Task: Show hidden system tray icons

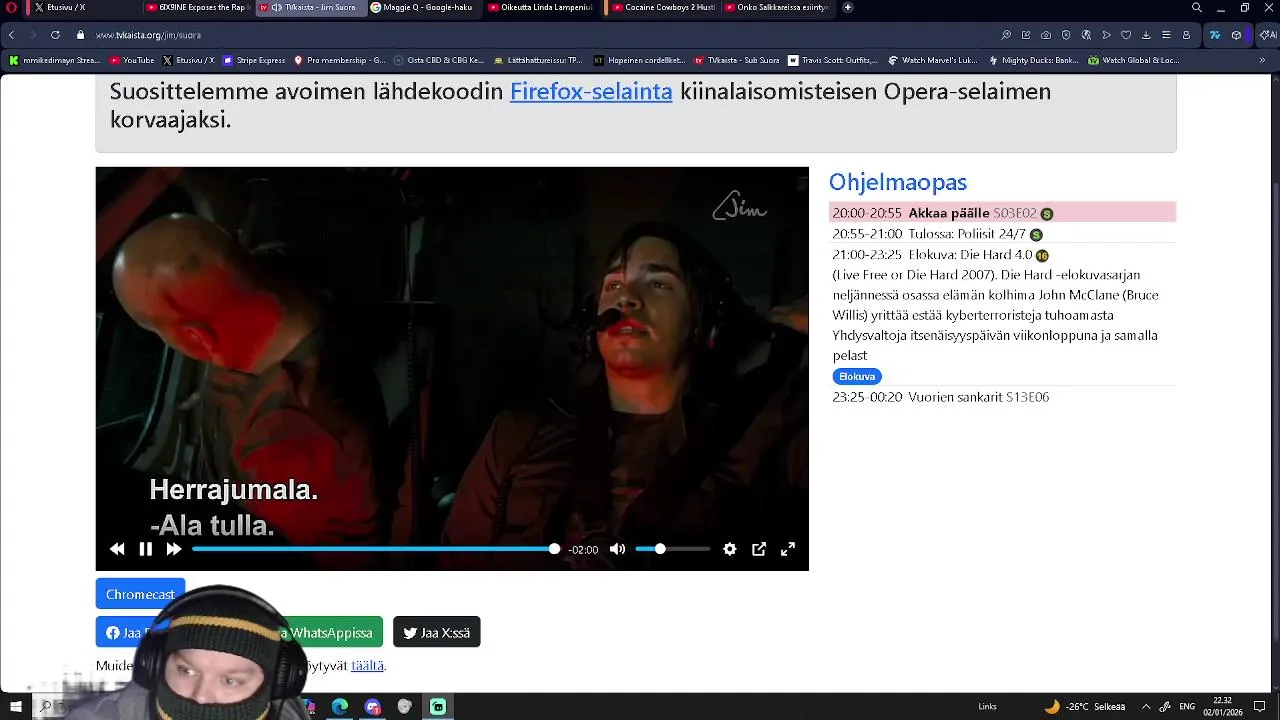Action: tap(1146, 706)
